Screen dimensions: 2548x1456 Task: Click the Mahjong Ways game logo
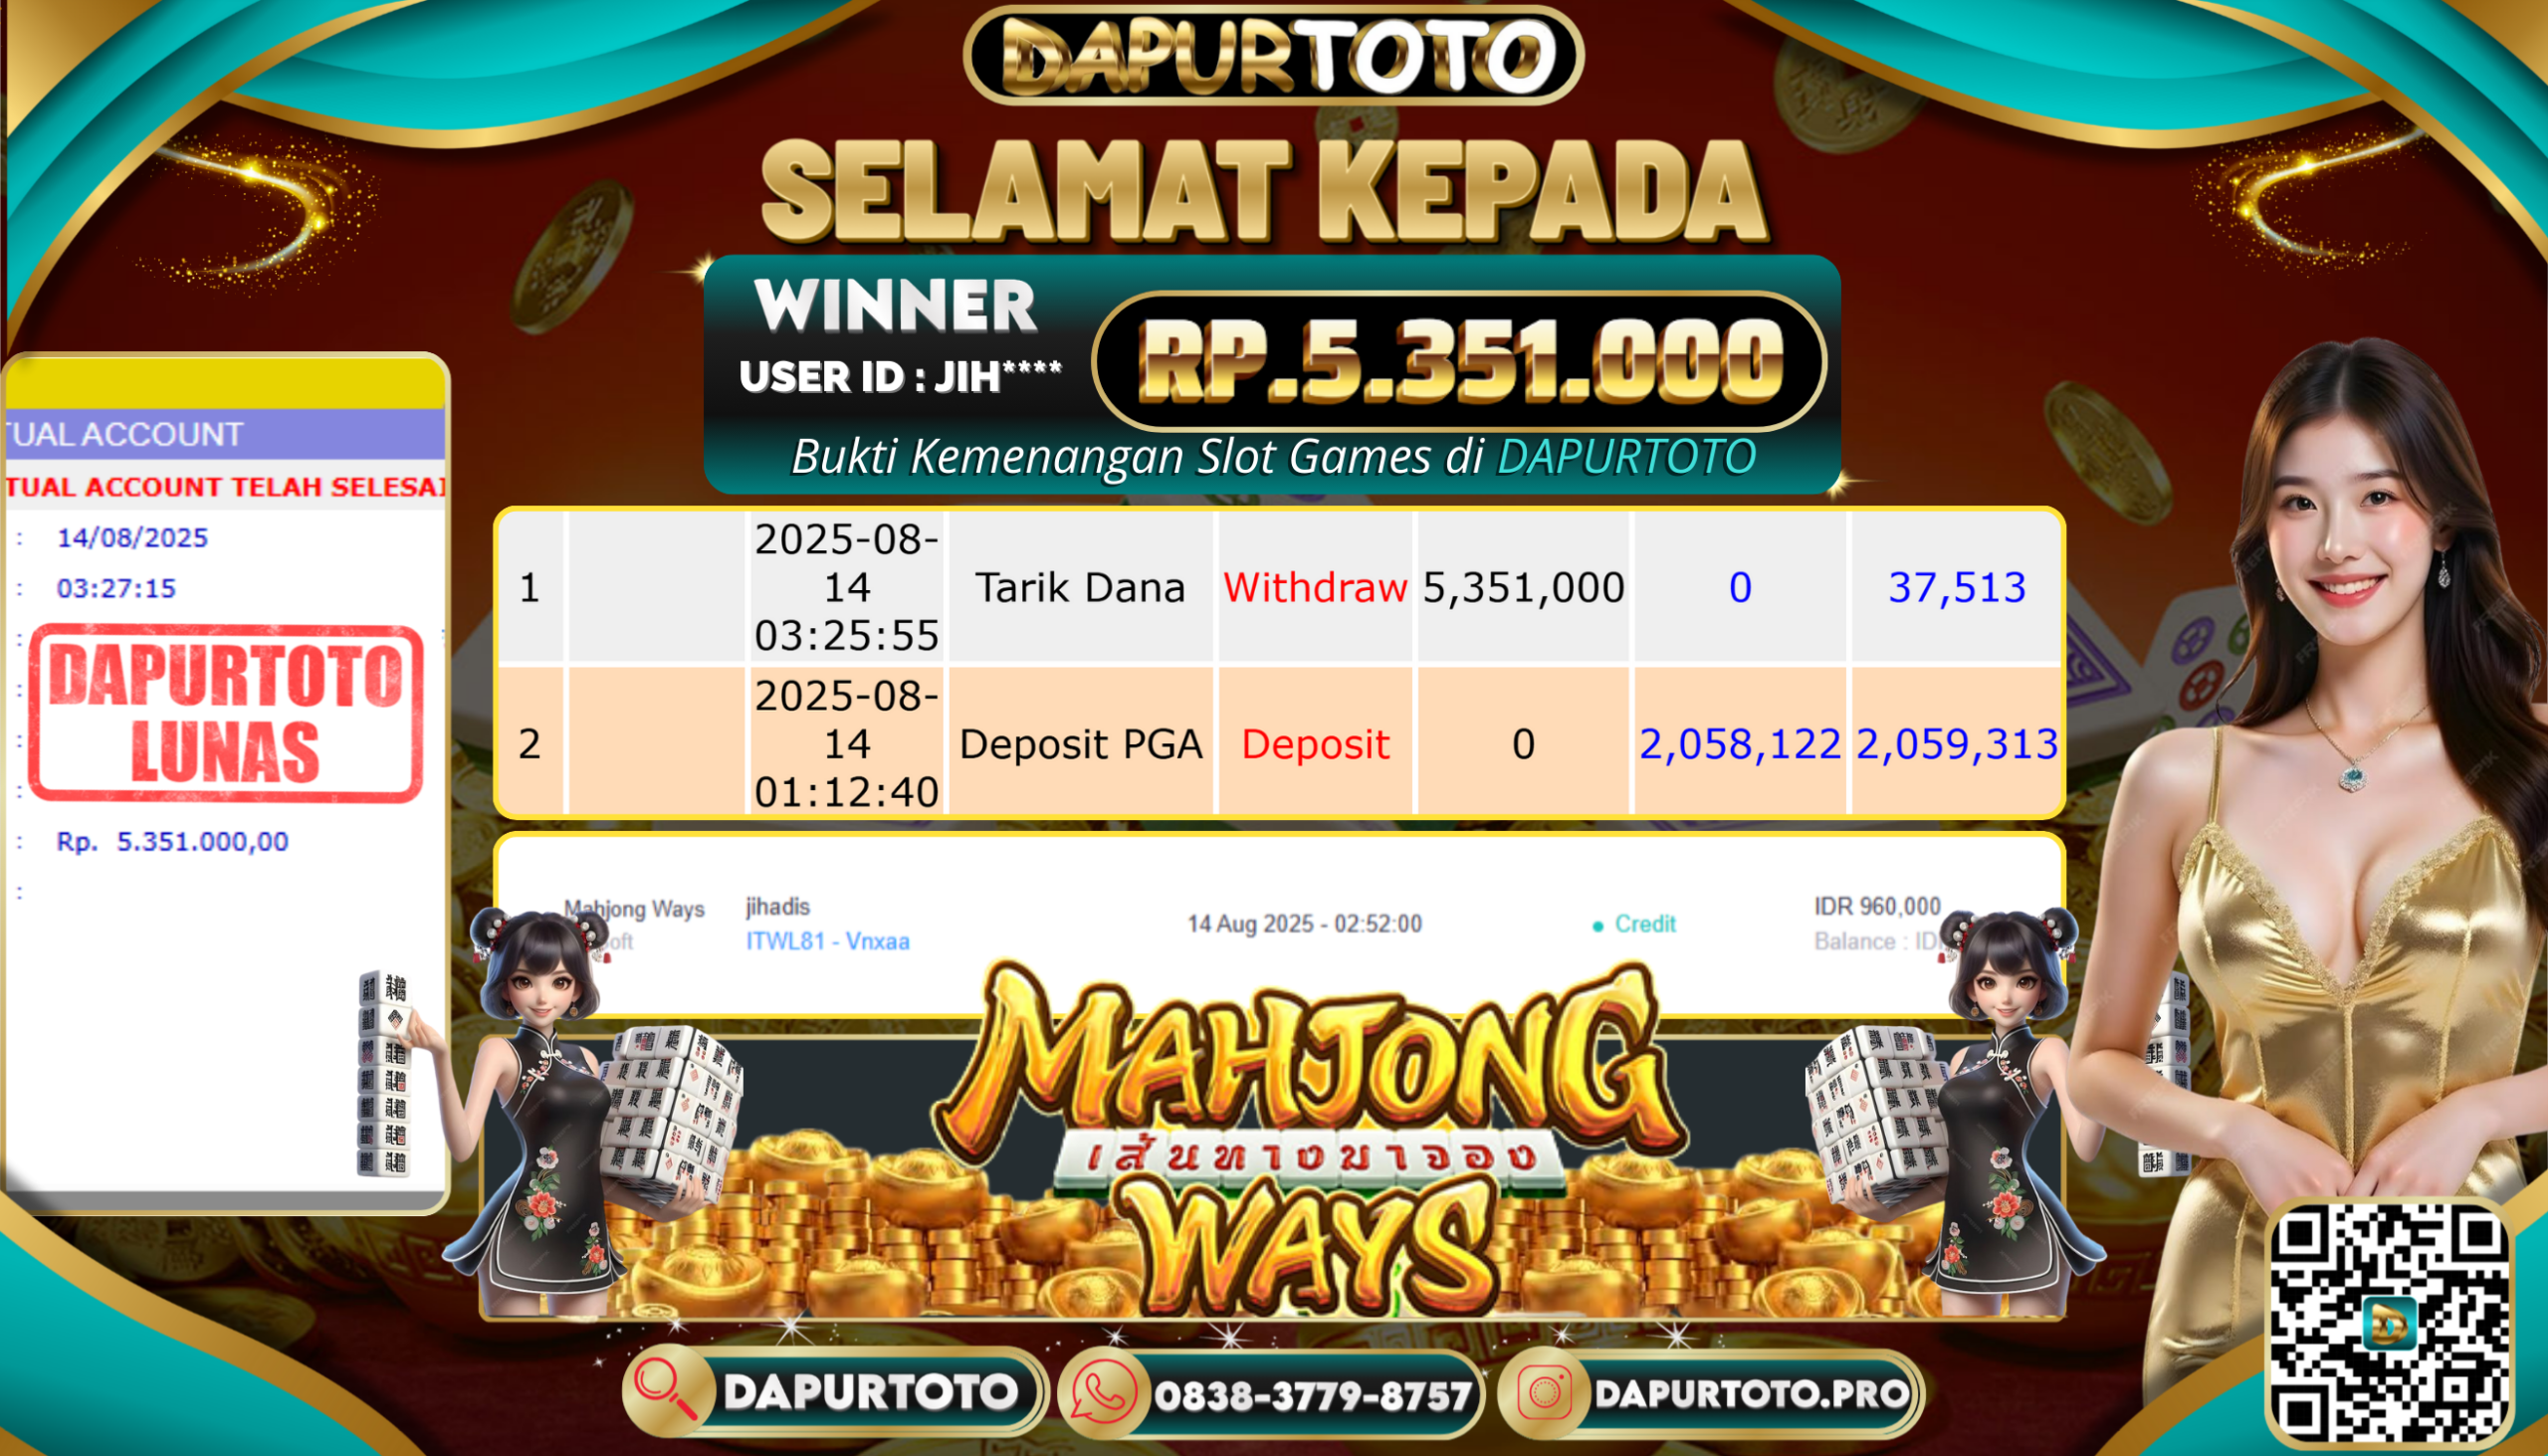pos(1308,1140)
